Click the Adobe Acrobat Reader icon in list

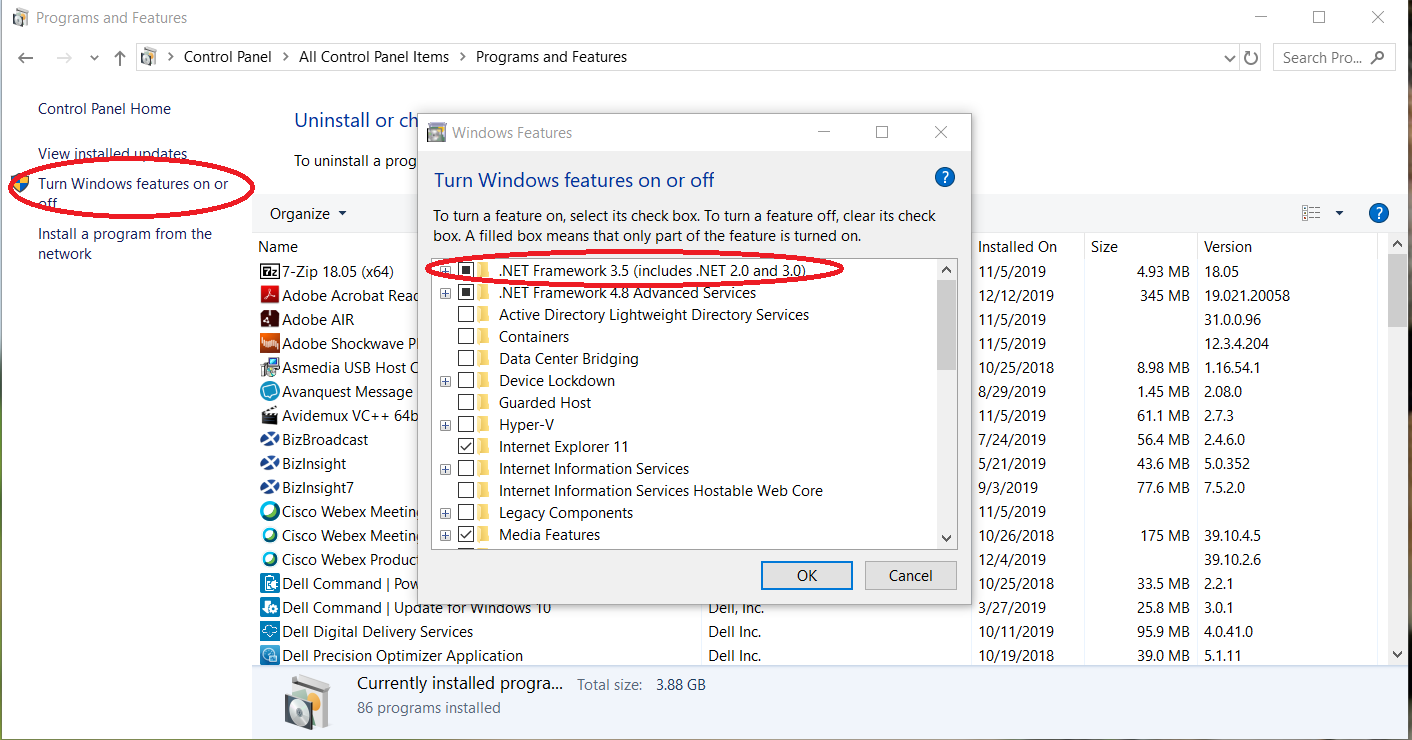tap(269, 295)
